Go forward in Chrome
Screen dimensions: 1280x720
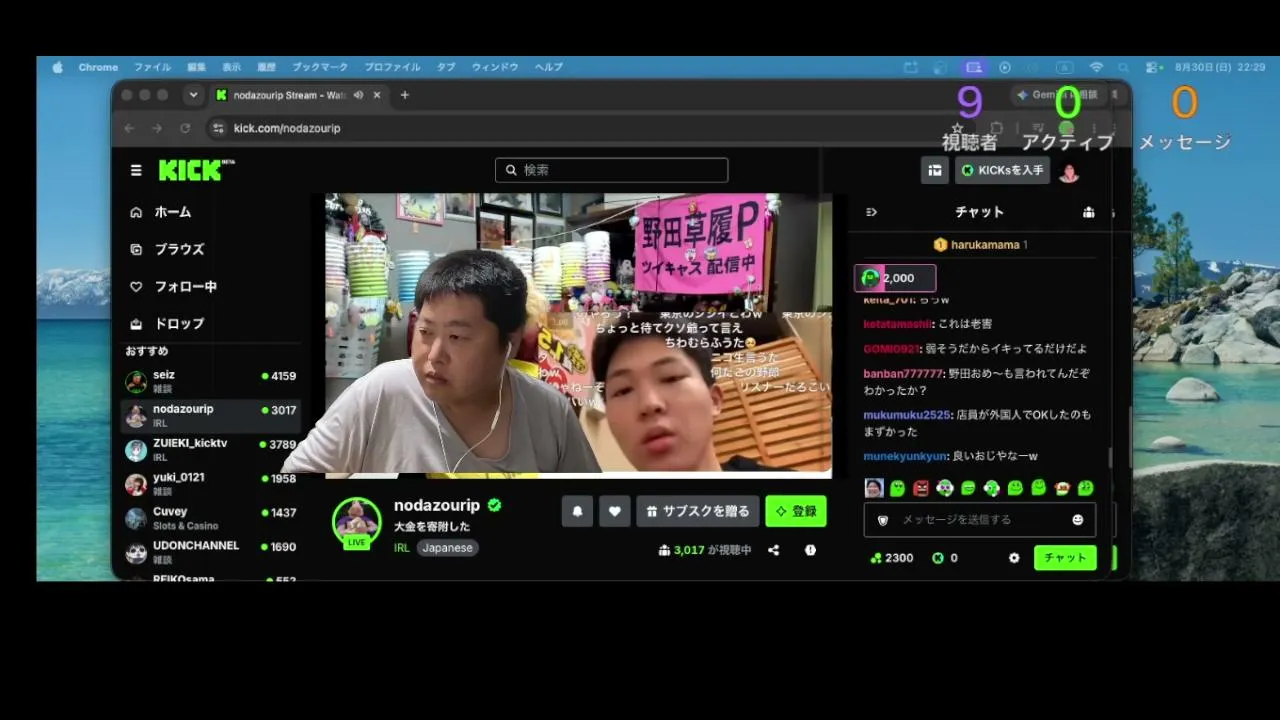[x=157, y=128]
